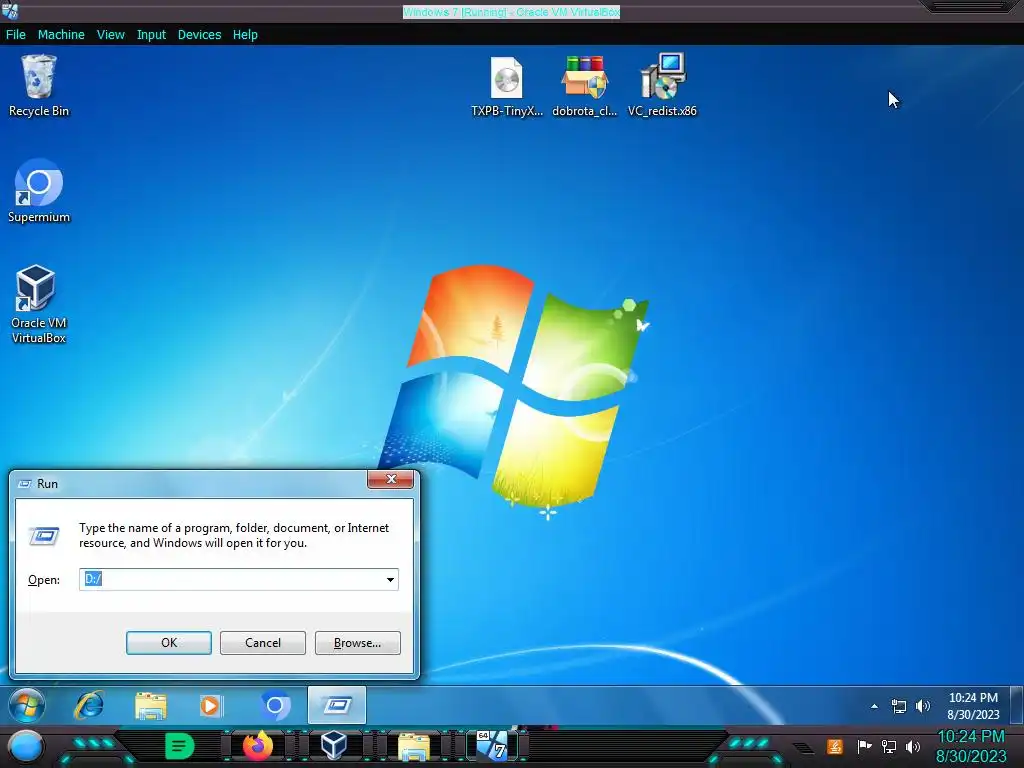Viewport: 1024px width, 768px height.
Task: Click Browse... in the Run dialog
Action: coord(357,643)
